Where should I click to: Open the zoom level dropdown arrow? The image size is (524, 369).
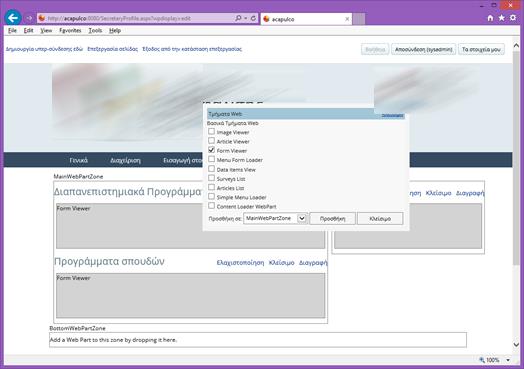508,360
